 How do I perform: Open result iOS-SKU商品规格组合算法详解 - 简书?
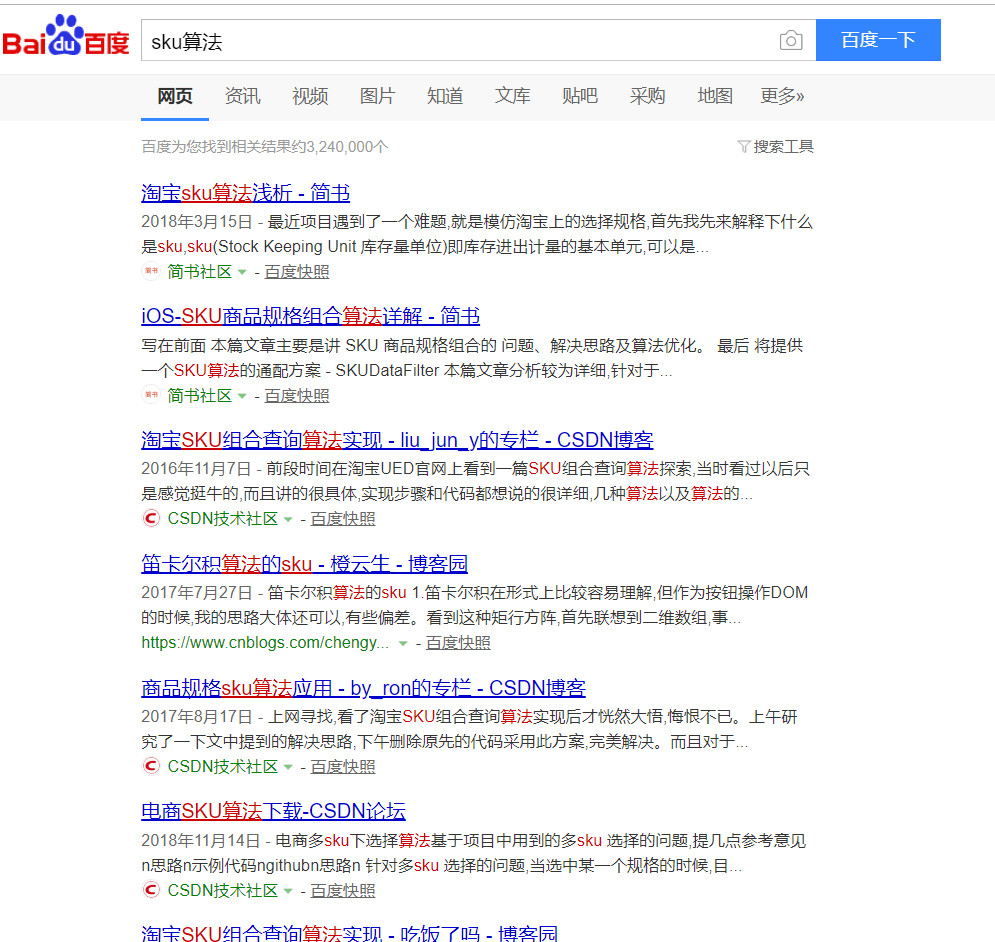click(x=310, y=316)
